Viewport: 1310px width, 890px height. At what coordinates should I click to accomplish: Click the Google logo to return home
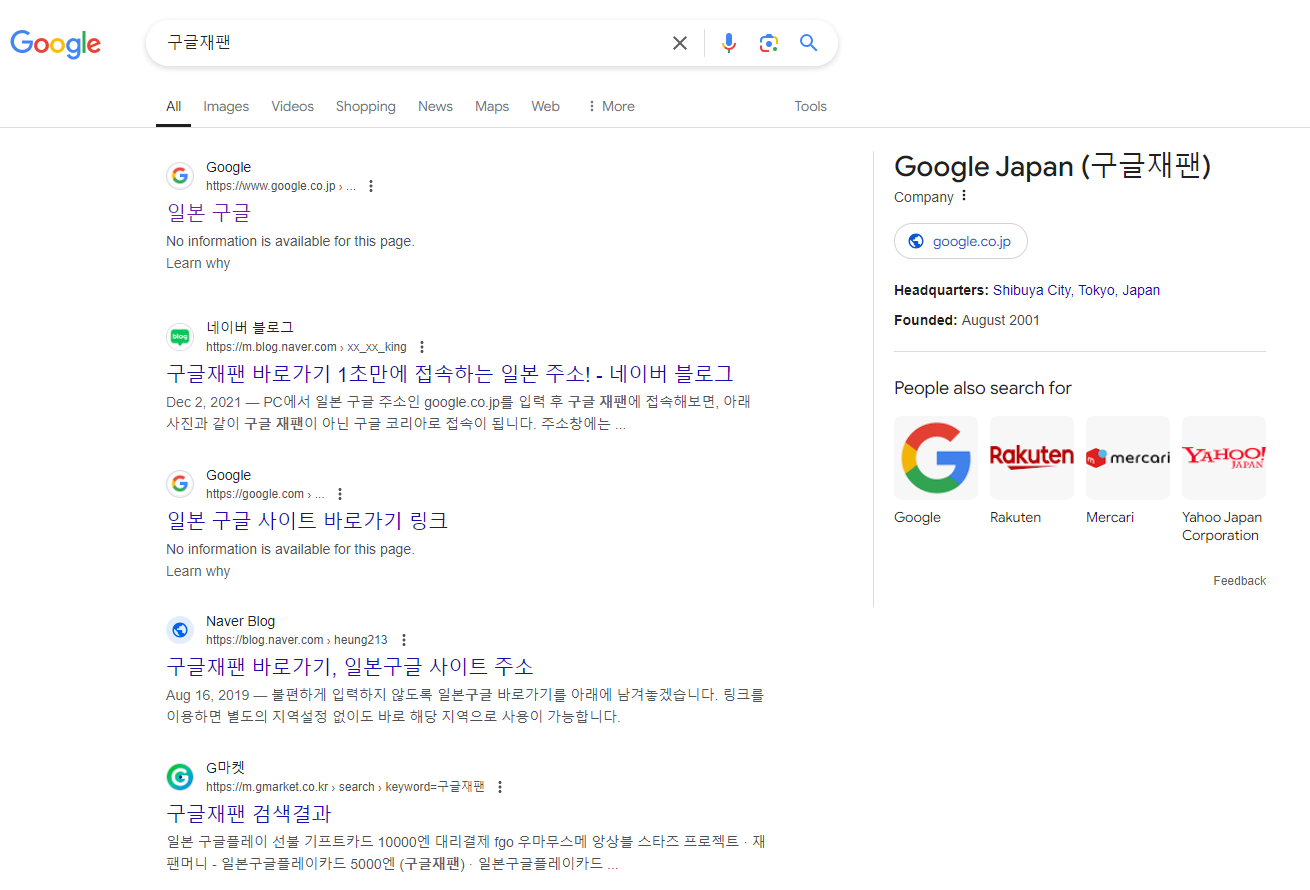55,44
